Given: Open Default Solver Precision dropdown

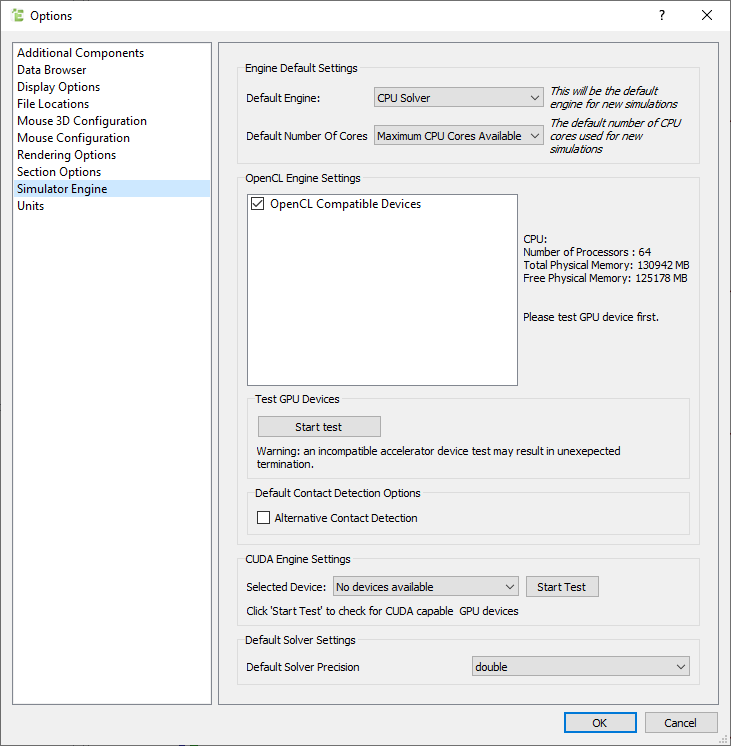Looking at the screenshot, I should click(580, 667).
